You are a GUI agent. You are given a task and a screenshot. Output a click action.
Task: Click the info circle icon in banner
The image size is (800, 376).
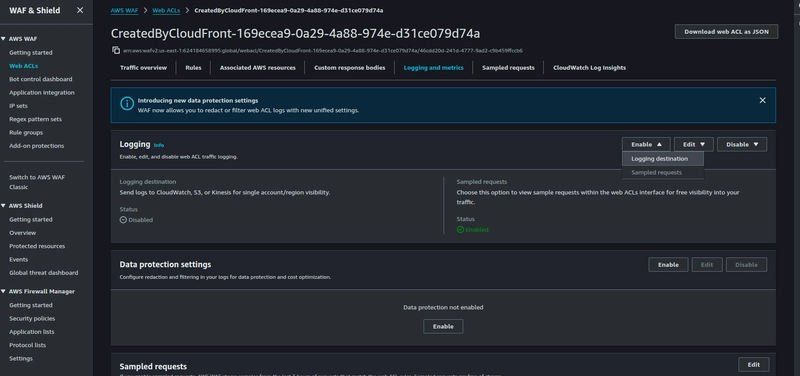point(127,104)
